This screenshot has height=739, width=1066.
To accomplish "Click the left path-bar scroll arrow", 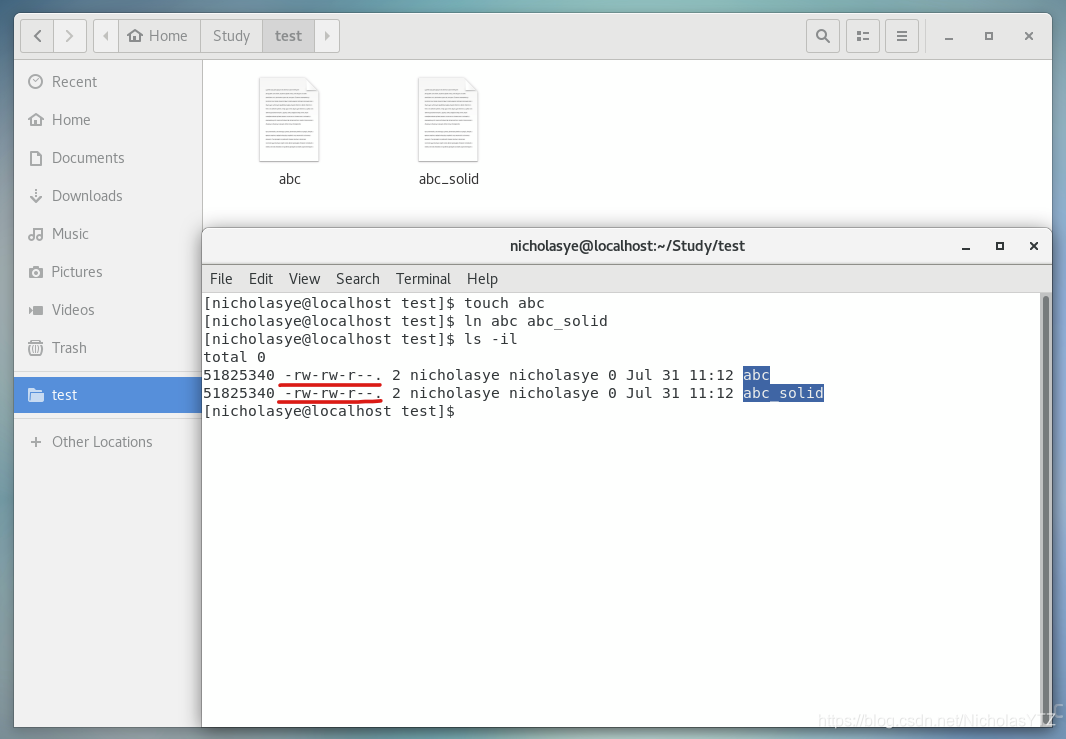I will point(106,36).
